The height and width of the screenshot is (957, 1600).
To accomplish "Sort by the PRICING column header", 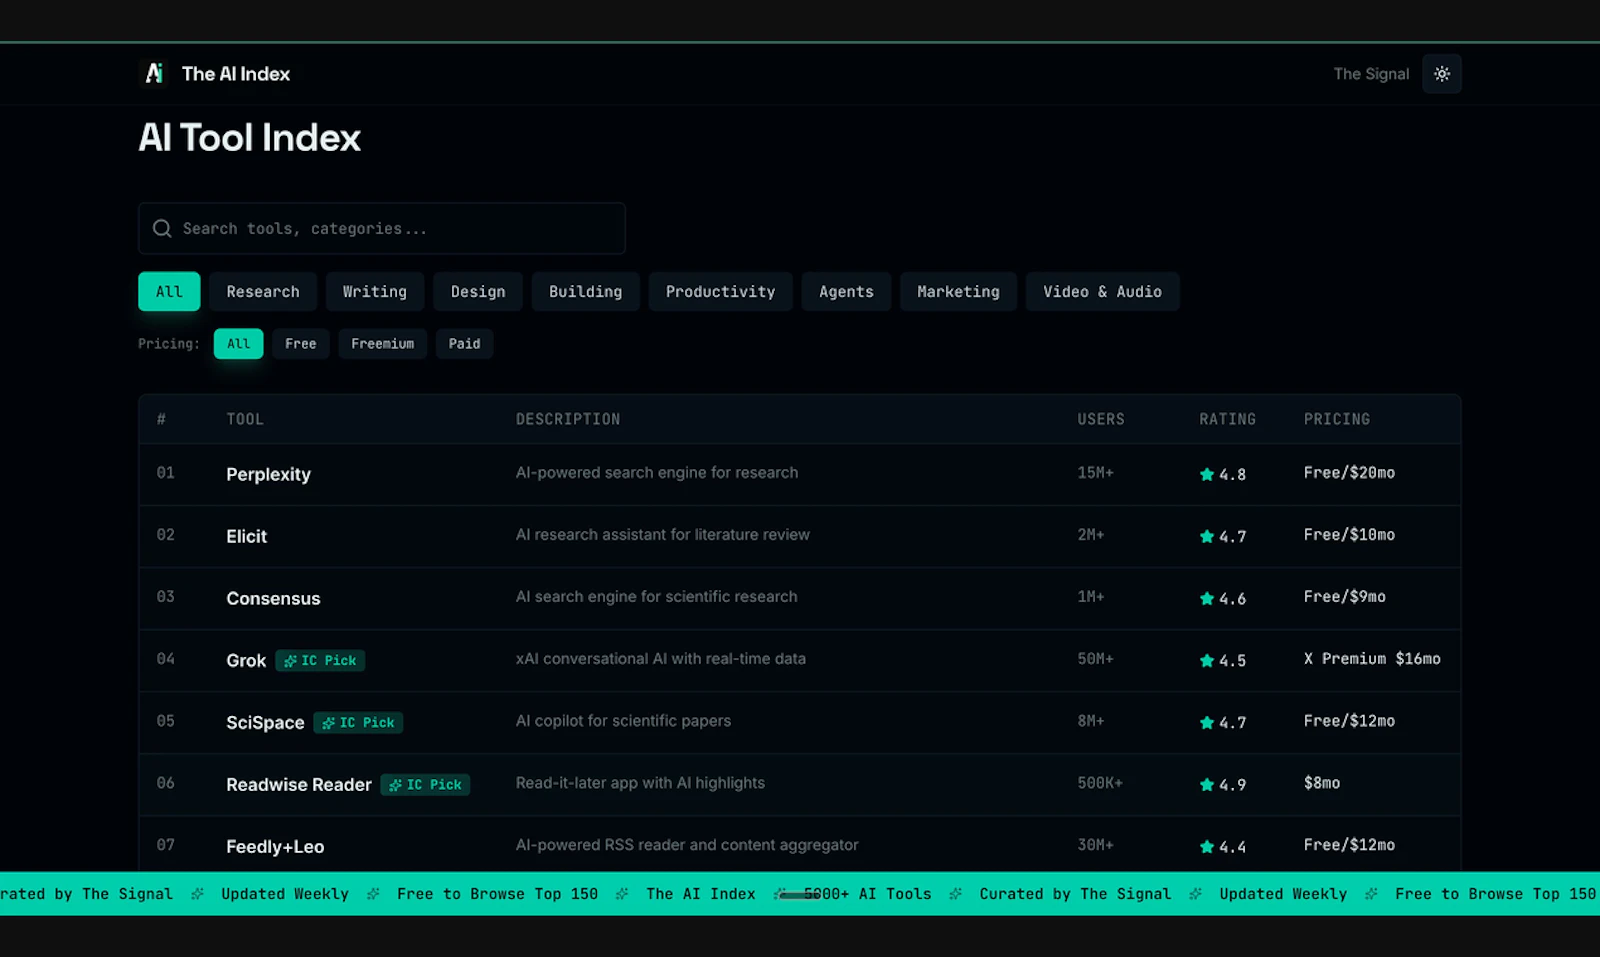I will [x=1337, y=419].
